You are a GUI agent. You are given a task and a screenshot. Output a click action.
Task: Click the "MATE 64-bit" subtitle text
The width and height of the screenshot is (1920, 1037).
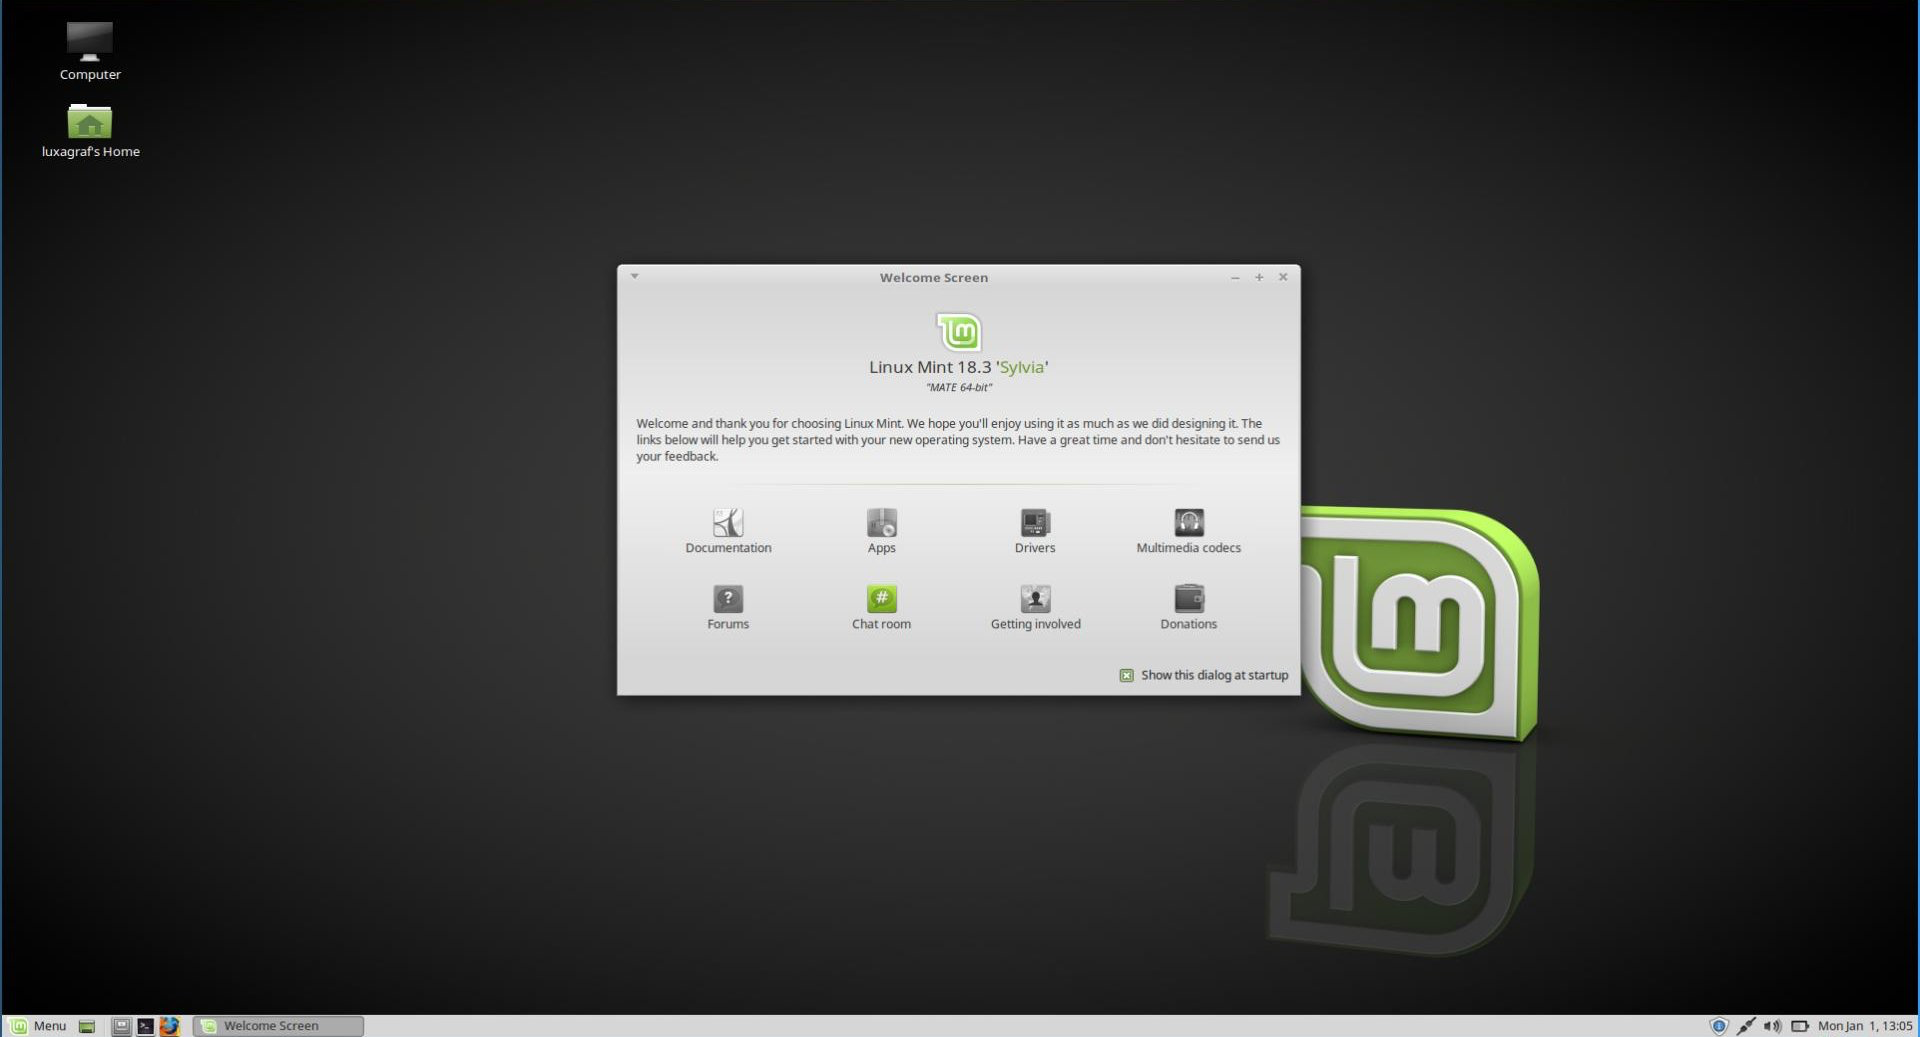(x=959, y=388)
